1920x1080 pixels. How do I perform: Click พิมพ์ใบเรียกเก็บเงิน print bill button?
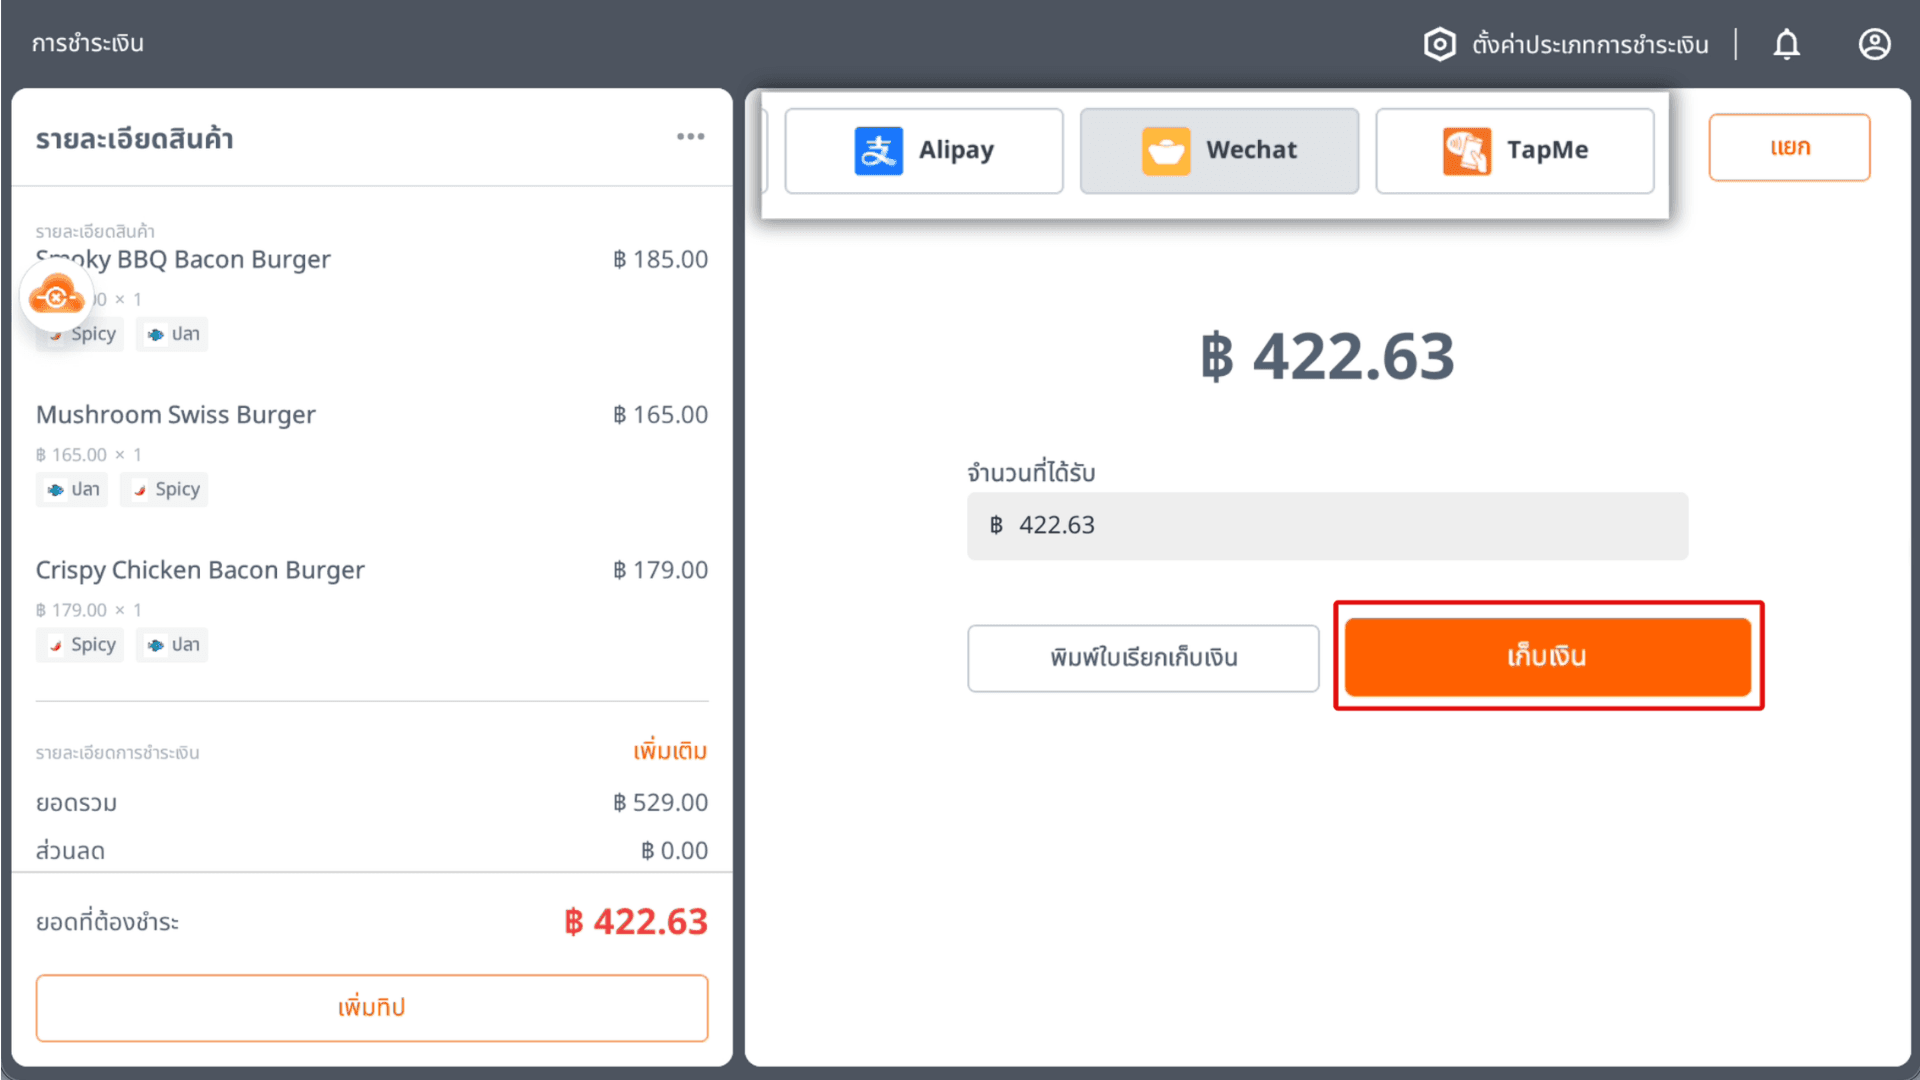1143,658
